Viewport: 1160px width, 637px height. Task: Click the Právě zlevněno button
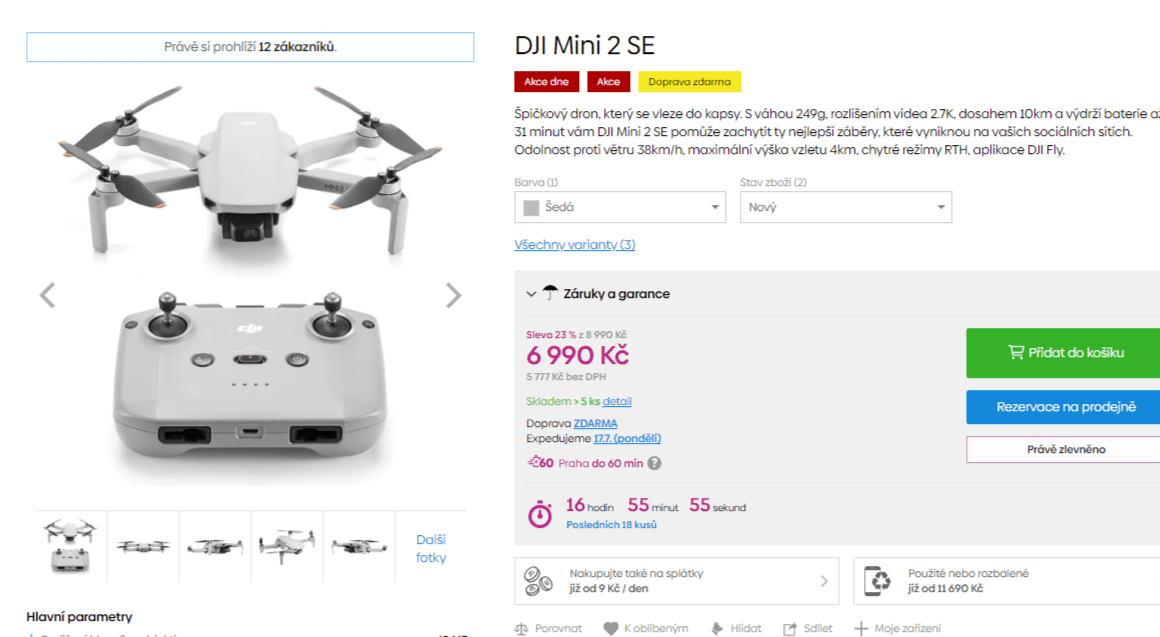pos(1063,449)
